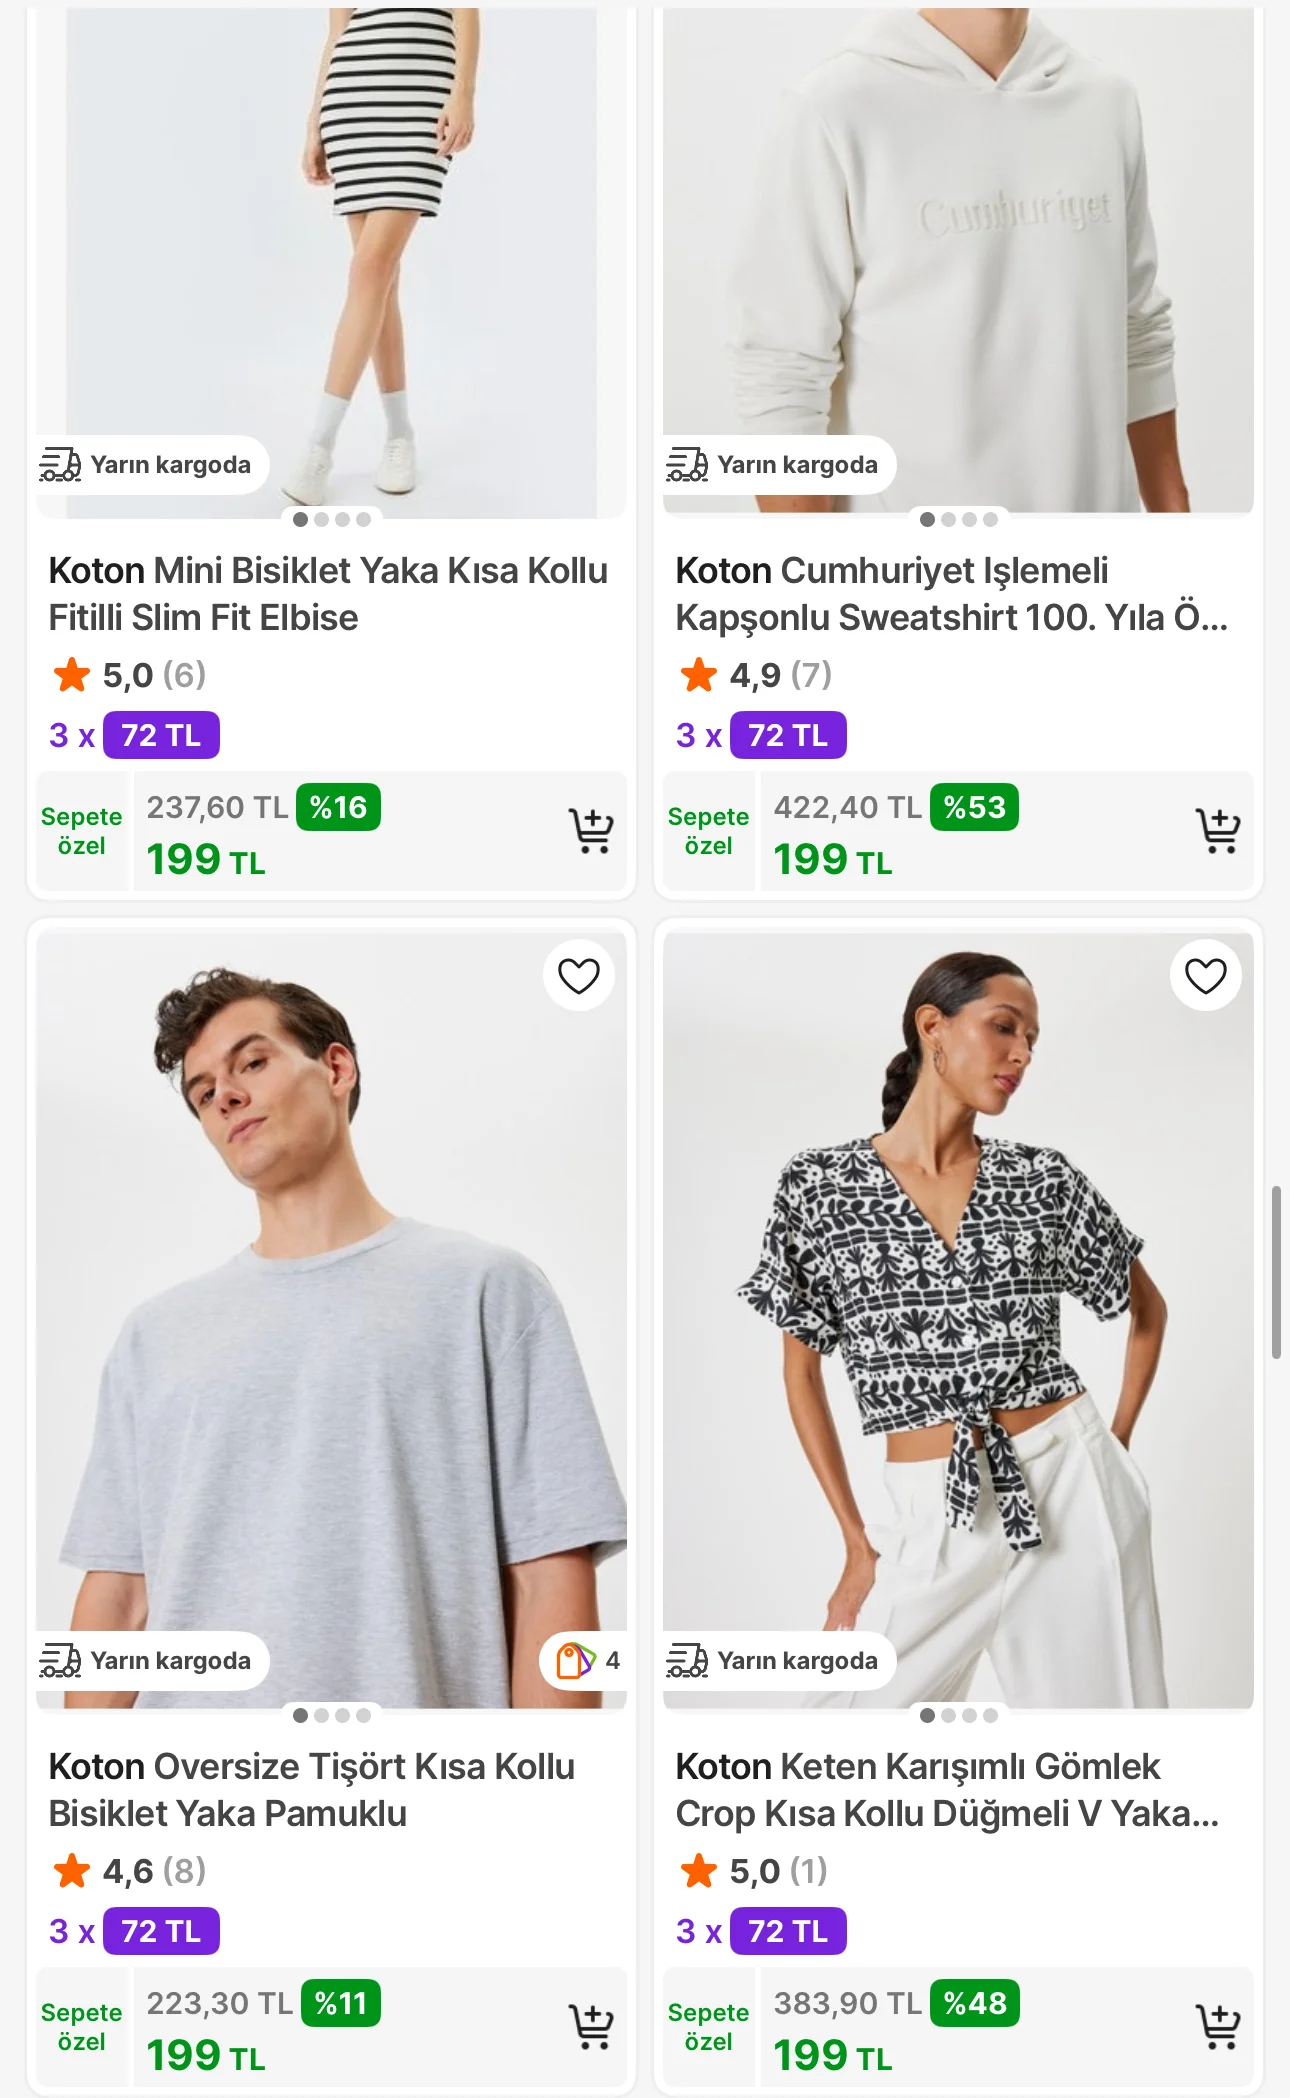1290x2098 pixels.
Task: Add Oversize Tişört to cart
Action: pyautogui.click(x=591, y=2026)
